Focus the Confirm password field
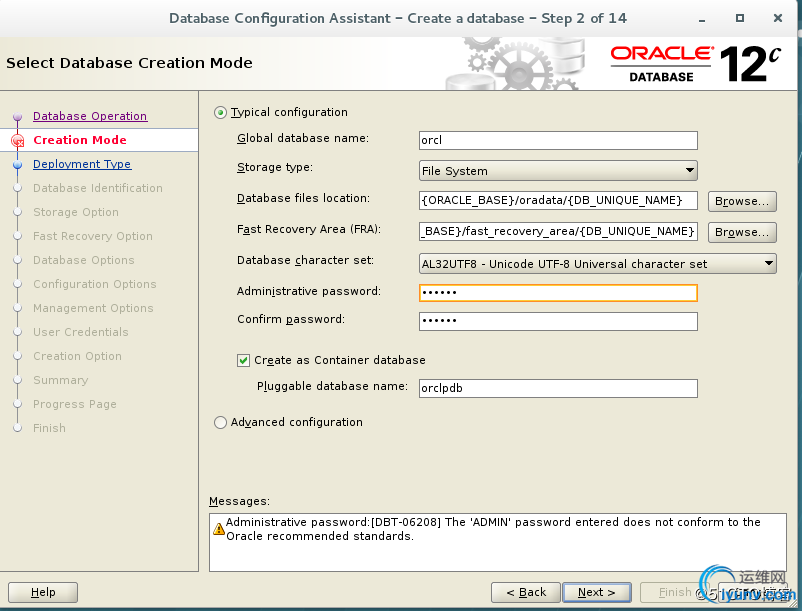 coord(558,321)
